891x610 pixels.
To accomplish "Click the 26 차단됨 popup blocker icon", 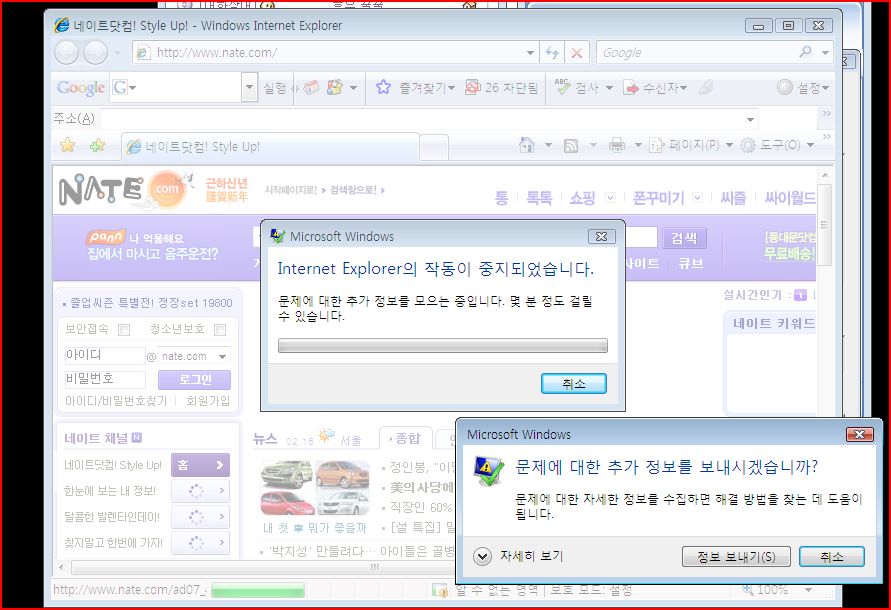I will pyautogui.click(x=472, y=87).
